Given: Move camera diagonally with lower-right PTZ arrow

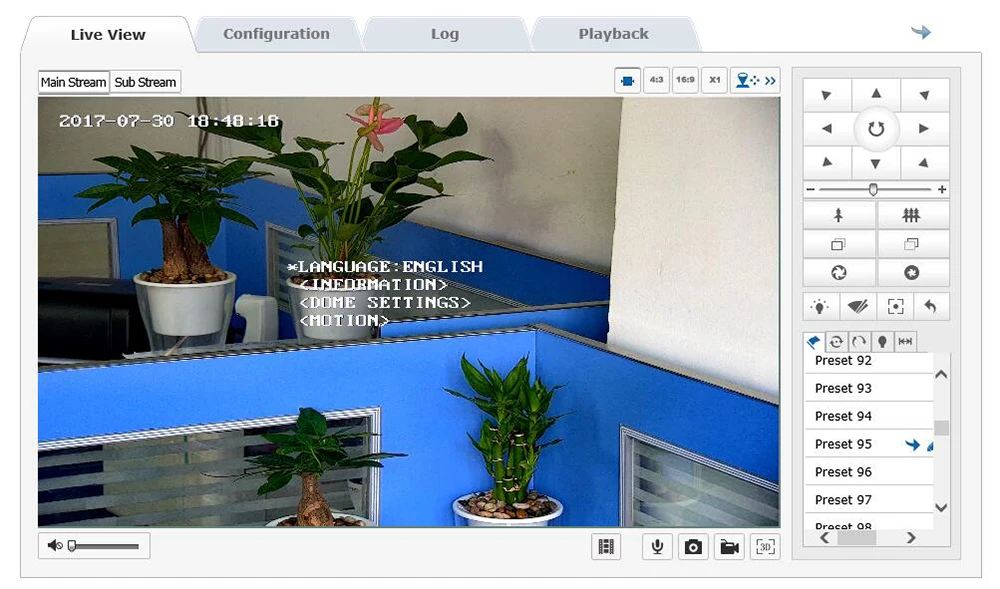Looking at the screenshot, I should coord(924,163).
